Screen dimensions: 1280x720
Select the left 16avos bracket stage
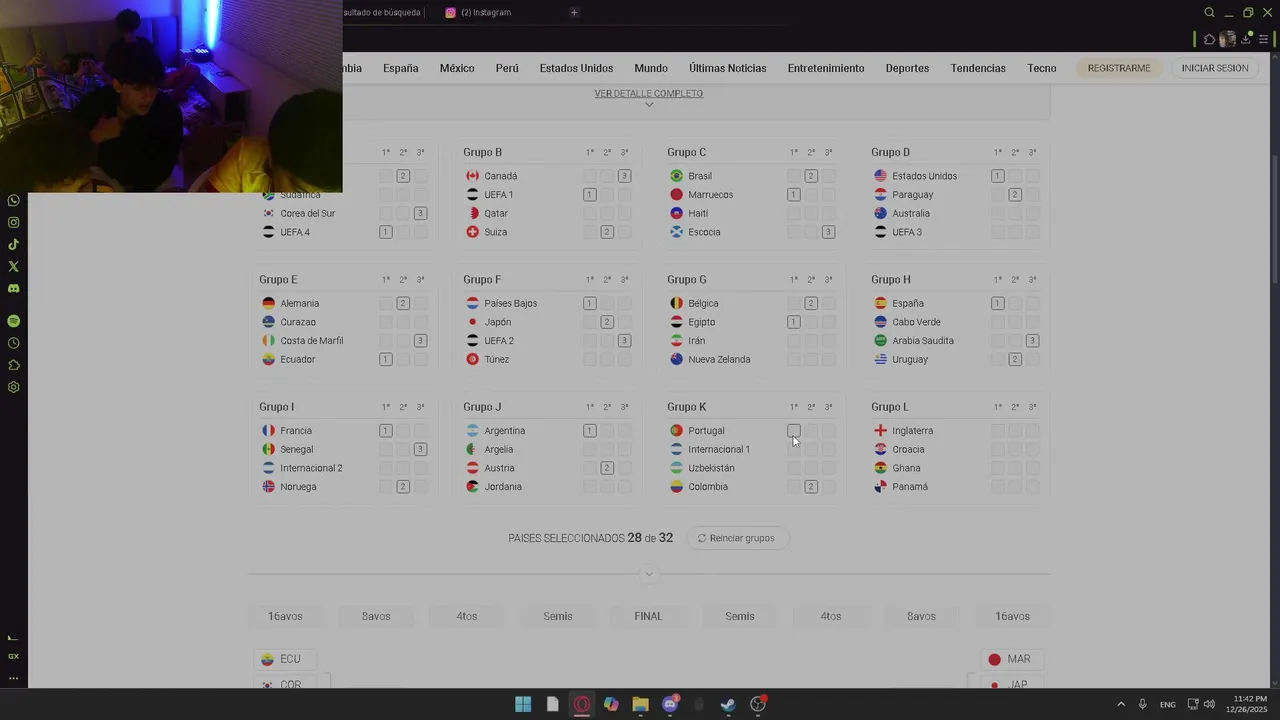point(285,616)
